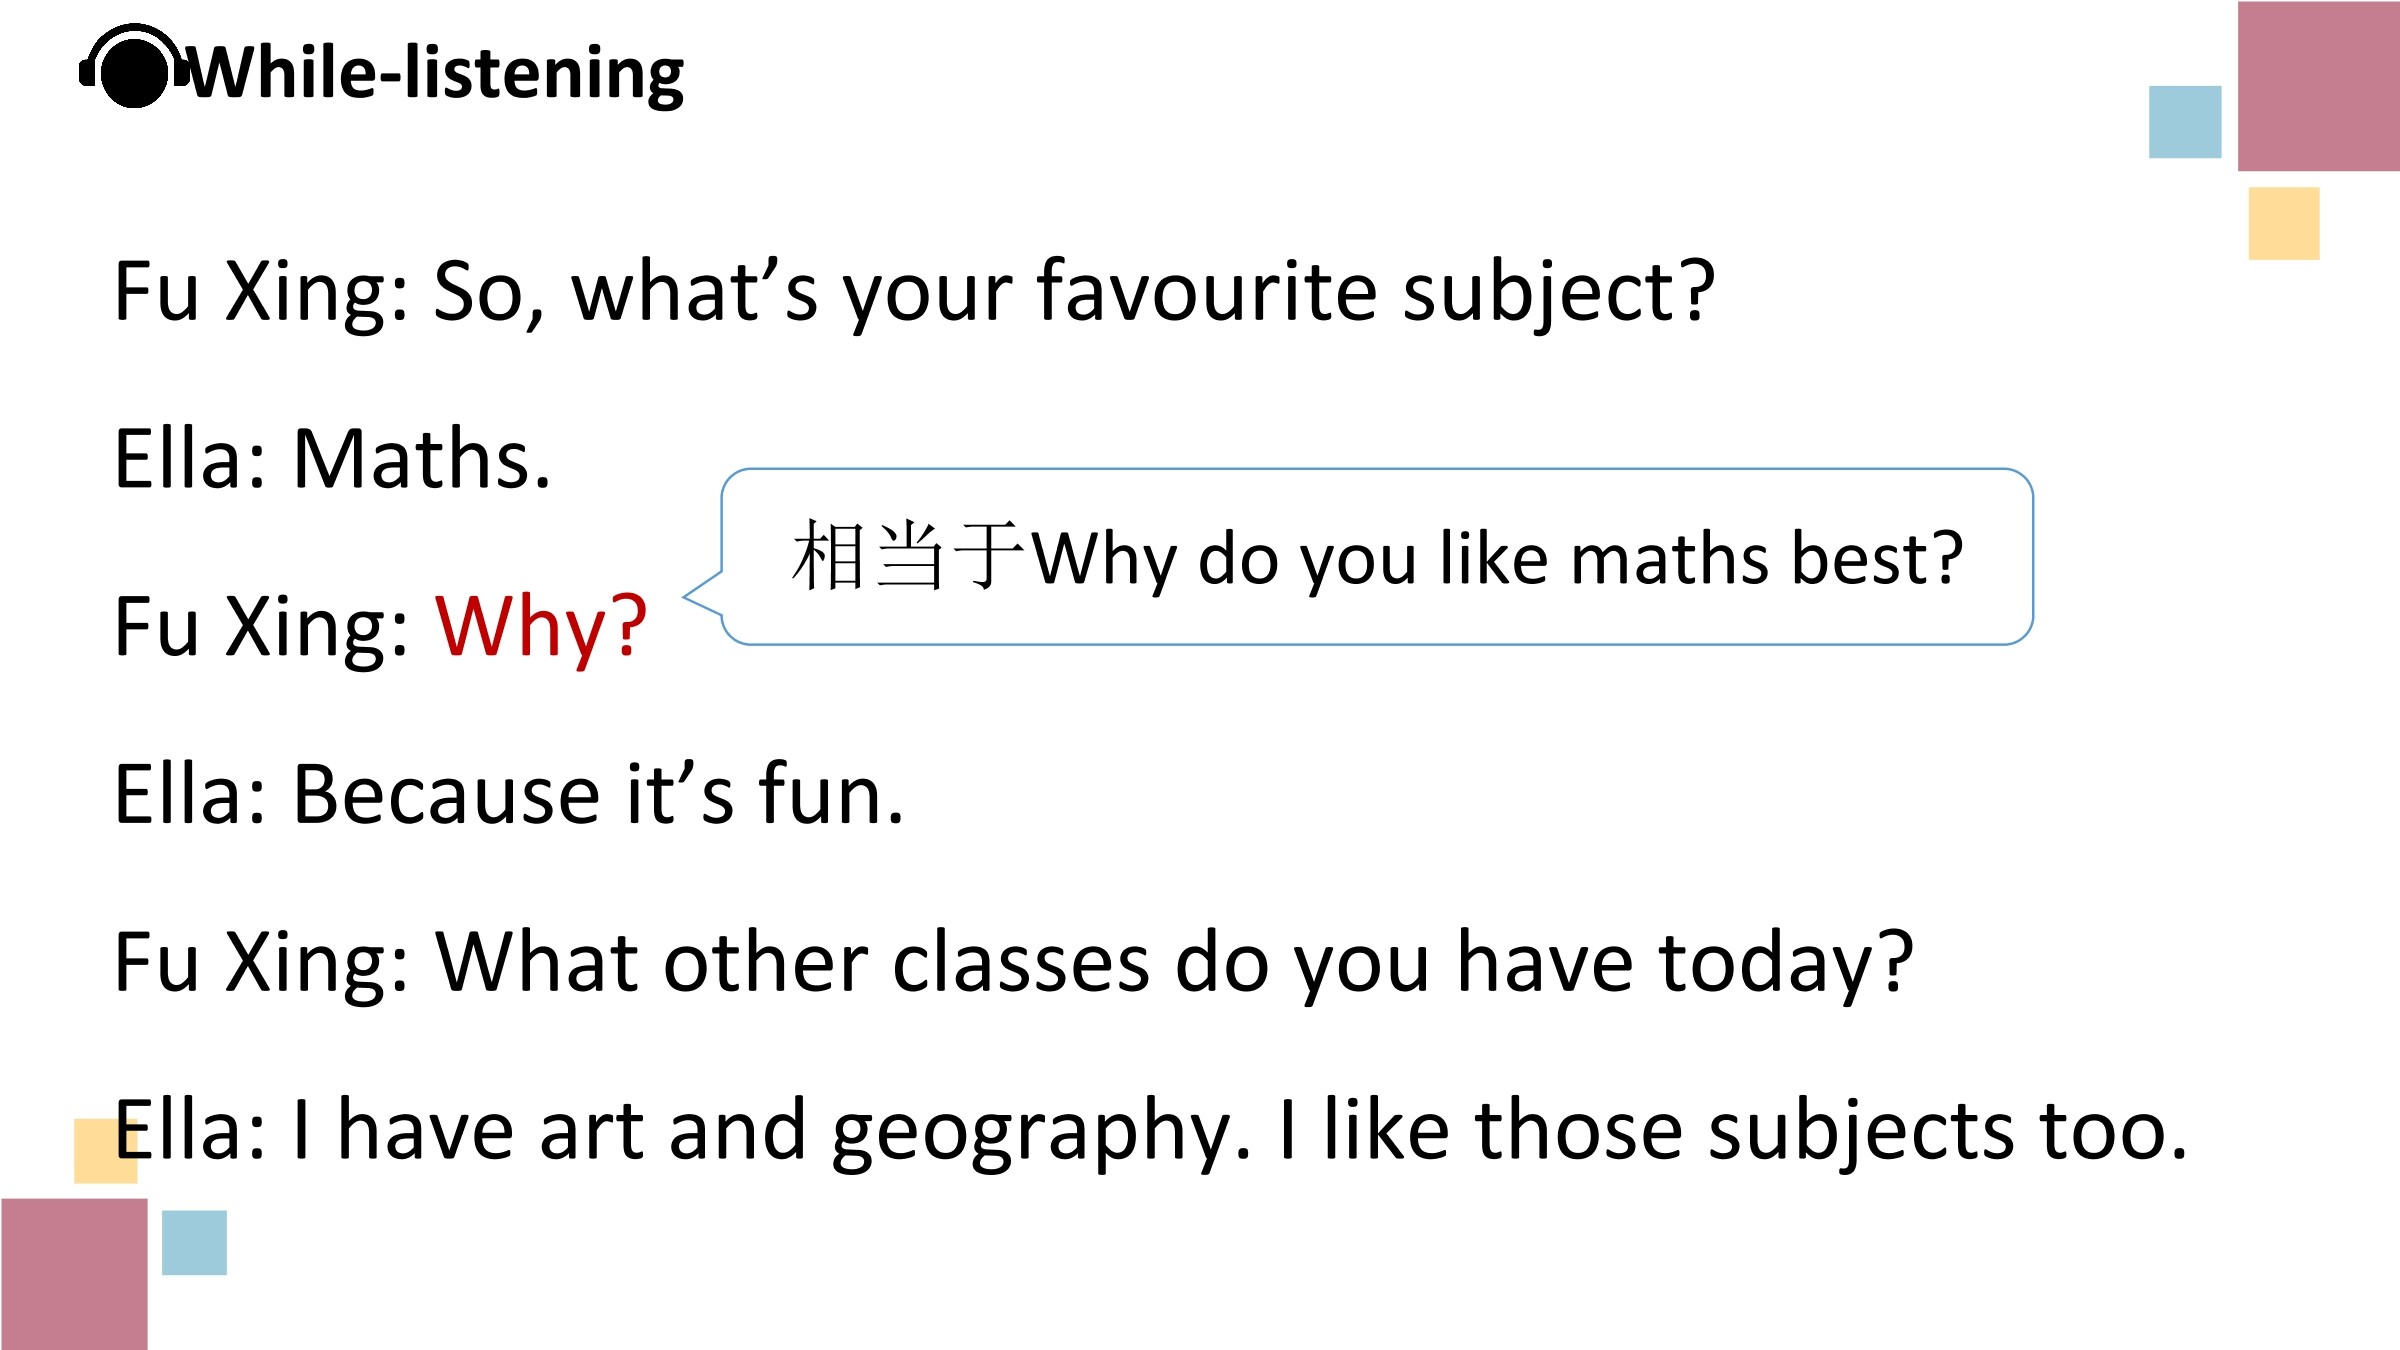
Task: Click the small blue square at bottom left
Action: (194, 1243)
